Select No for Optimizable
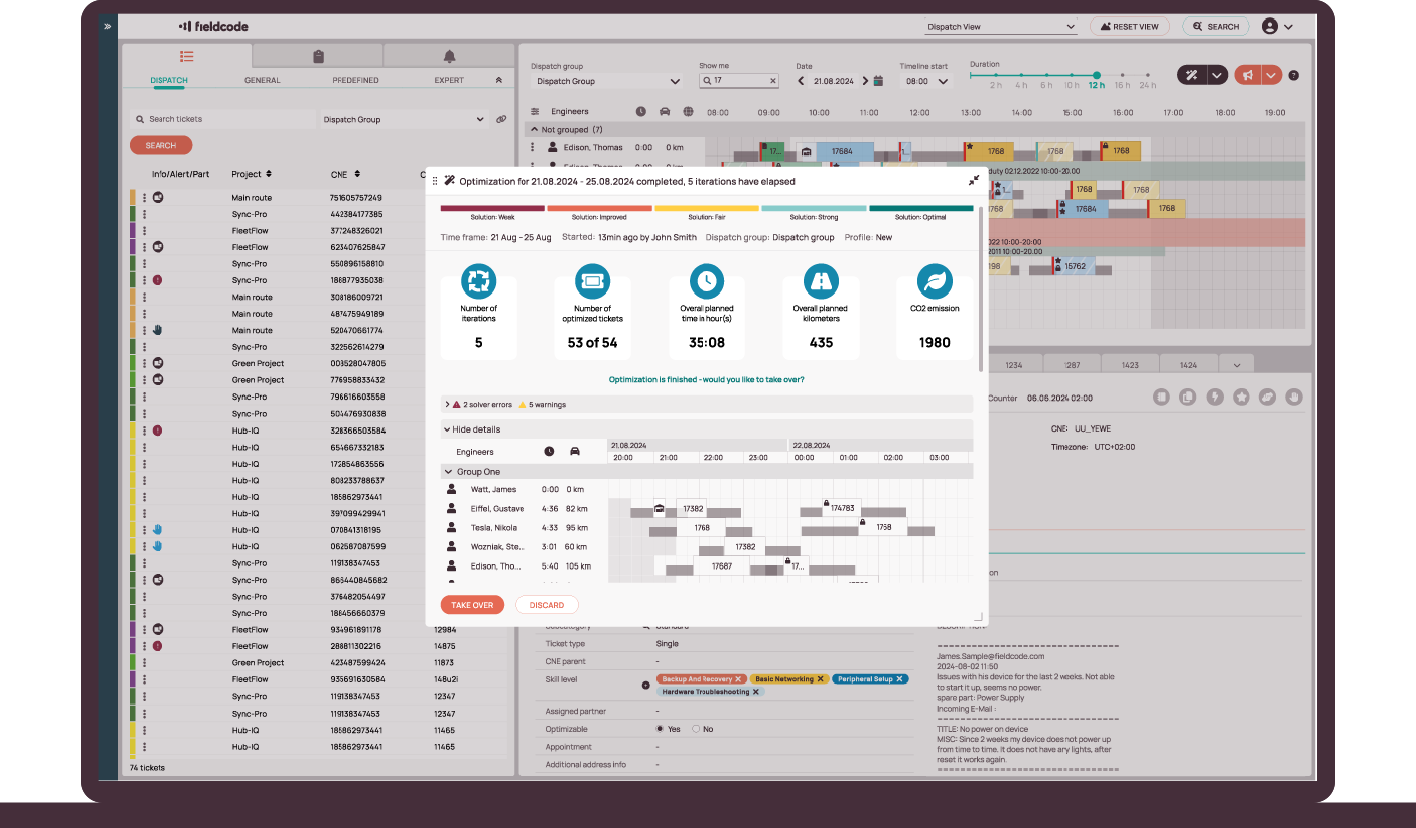The width and height of the screenshot is (1416, 828). pos(696,729)
